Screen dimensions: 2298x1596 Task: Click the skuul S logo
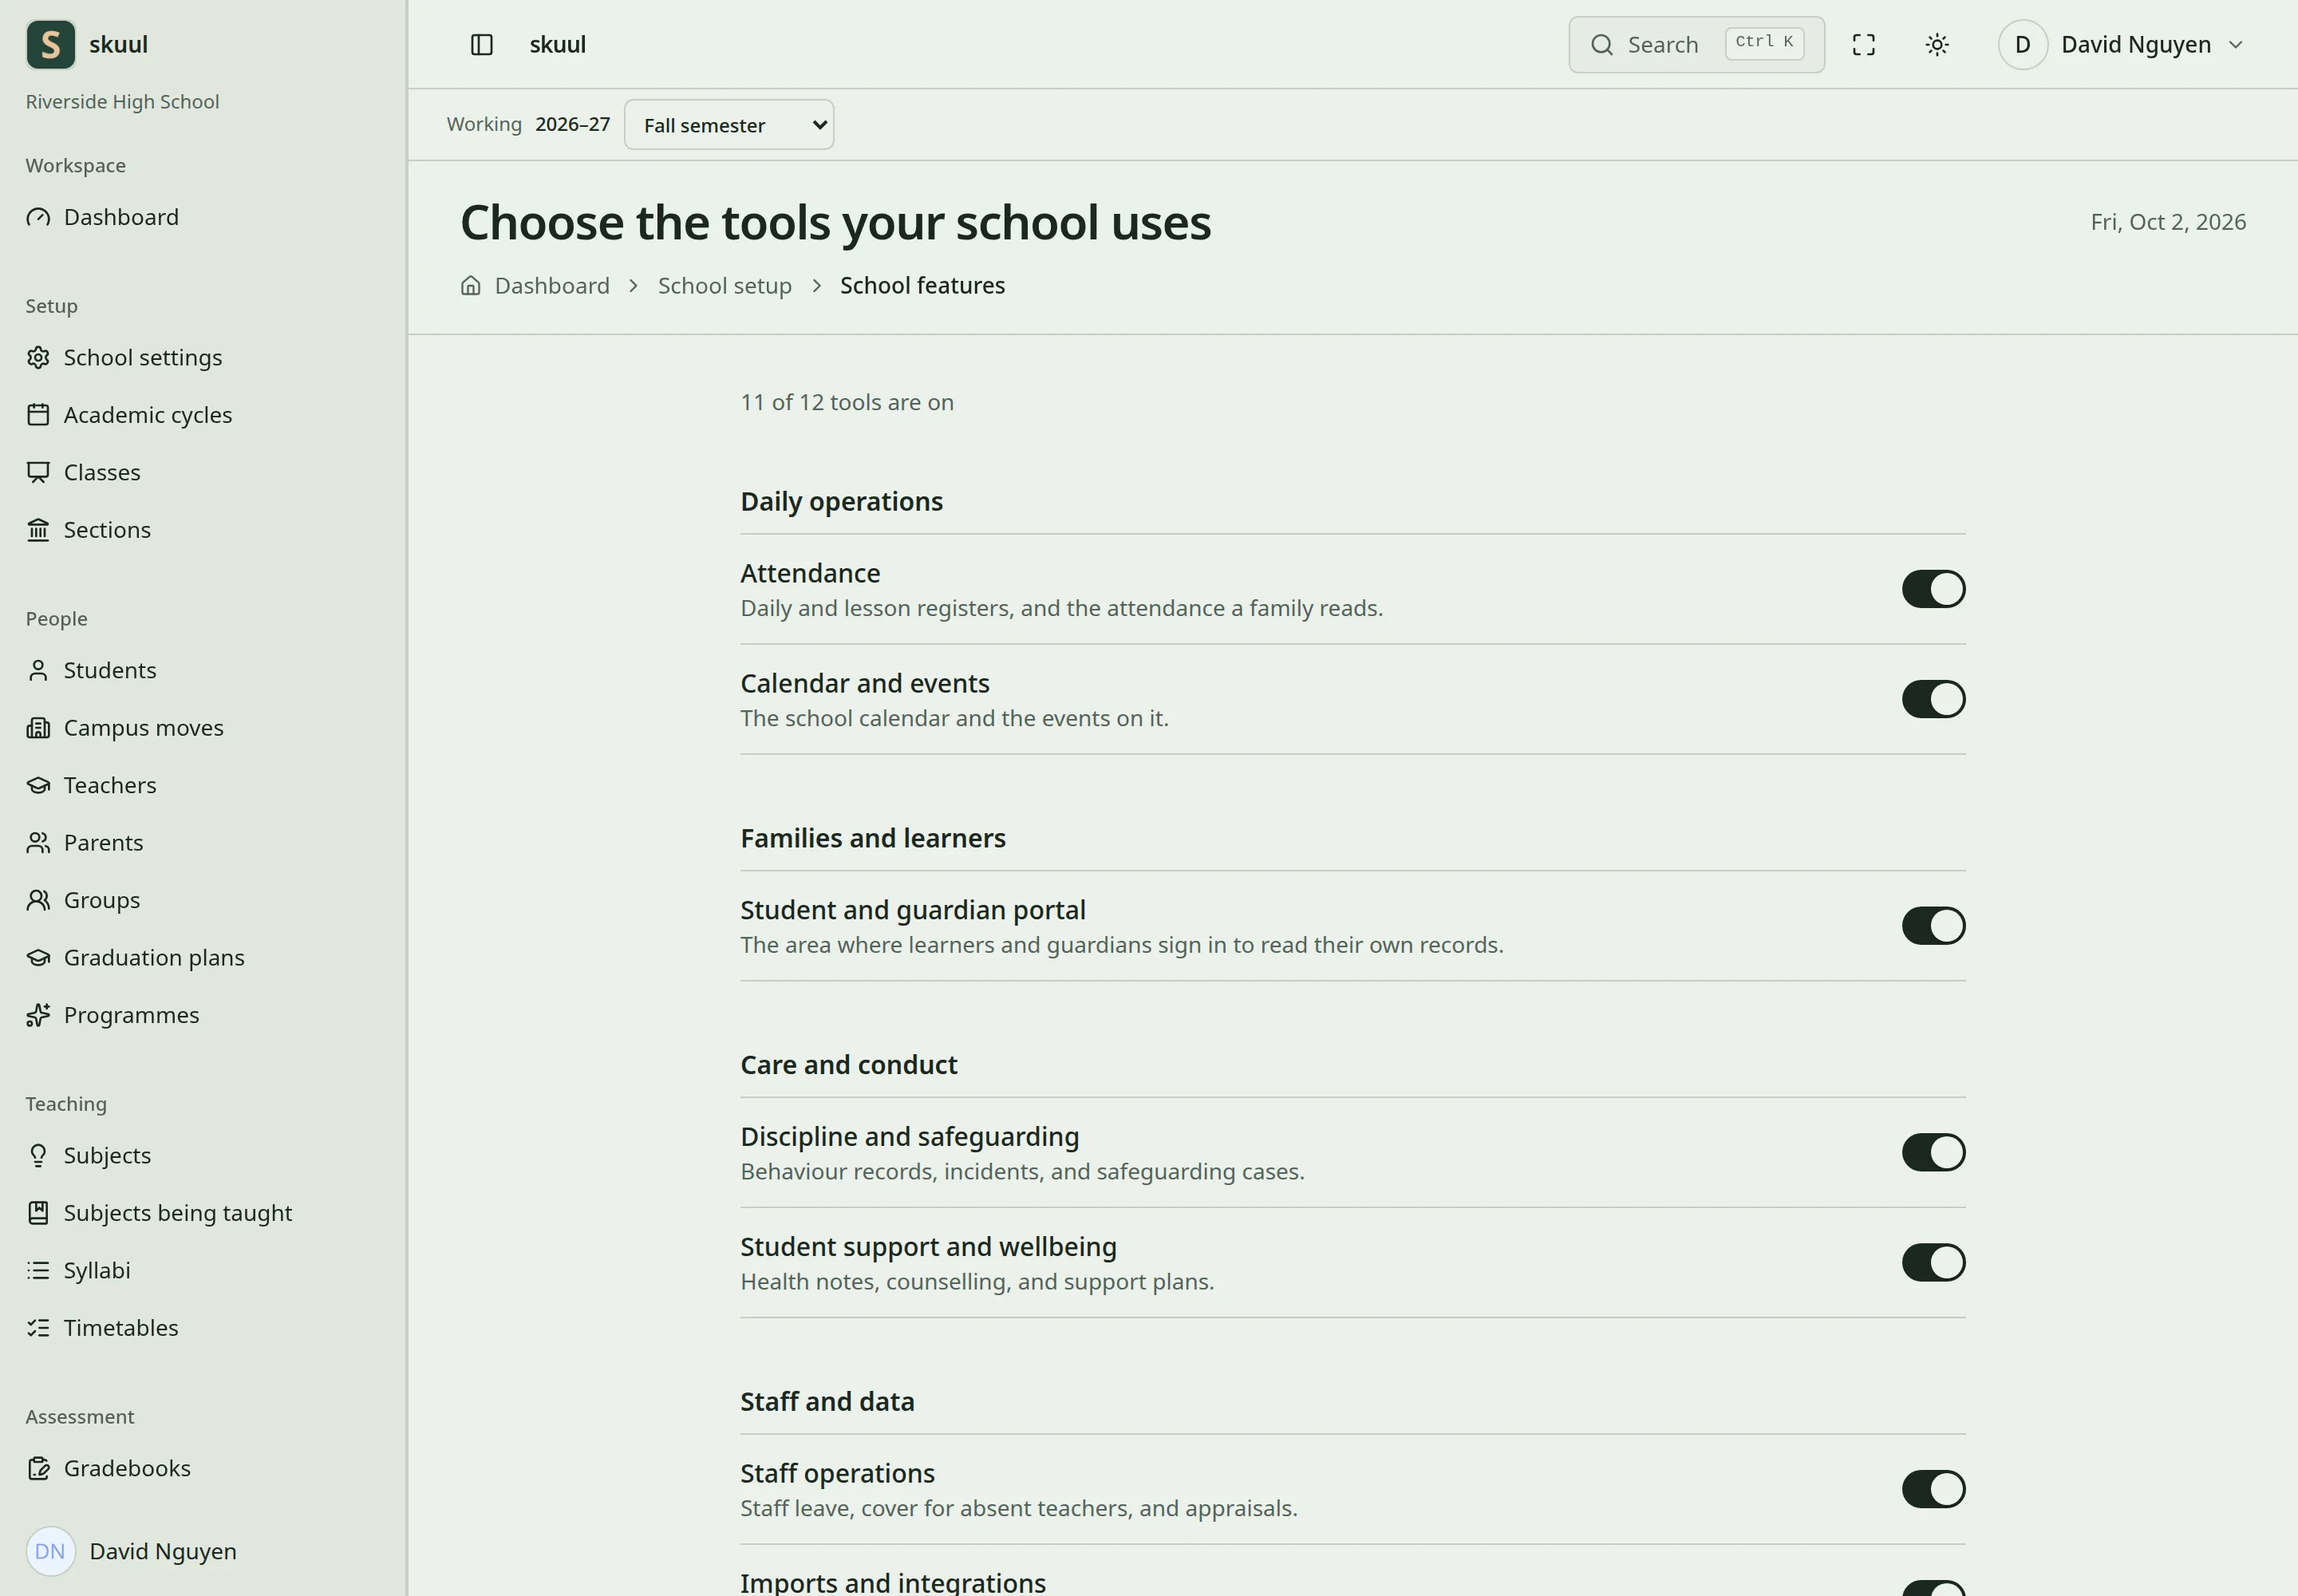pyautogui.click(x=51, y=45)
